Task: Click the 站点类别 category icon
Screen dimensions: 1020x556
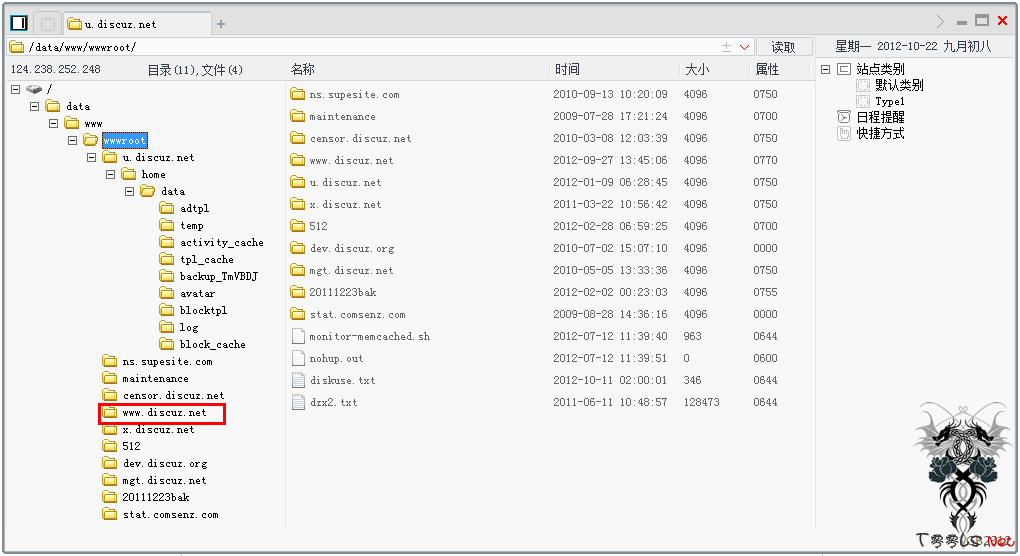Action: (x=844, y=69)
